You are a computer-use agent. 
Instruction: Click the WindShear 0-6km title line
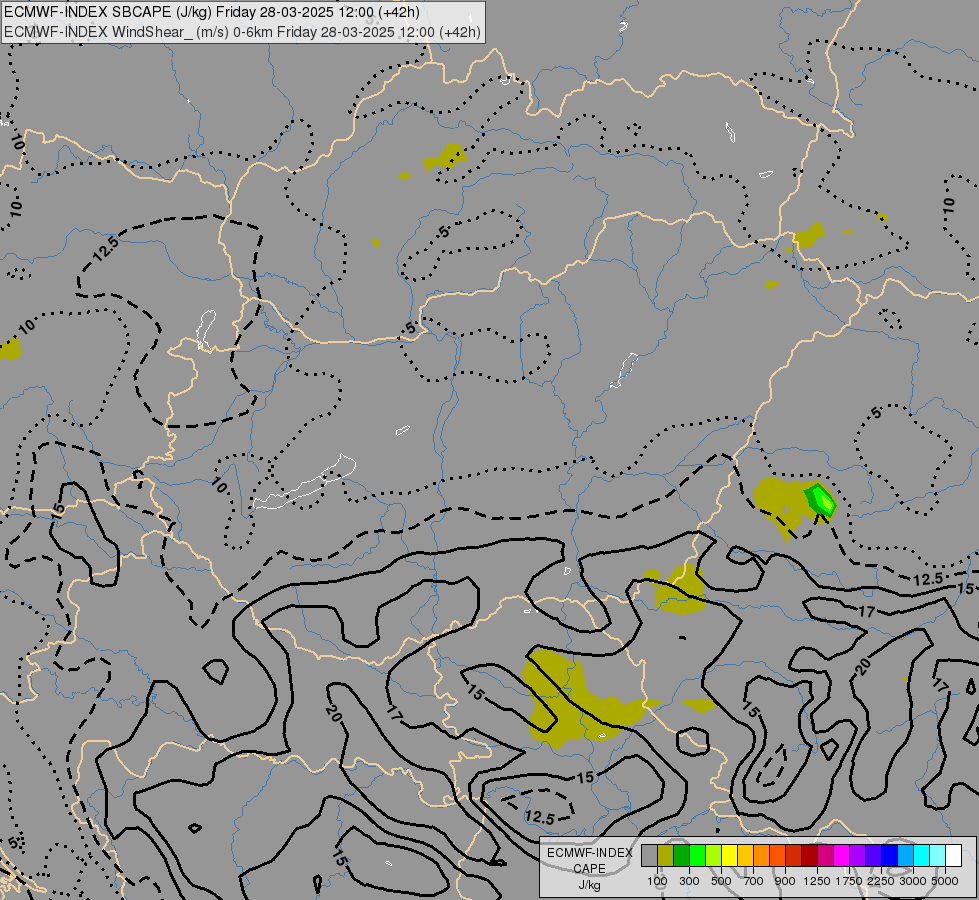(242, 32)
